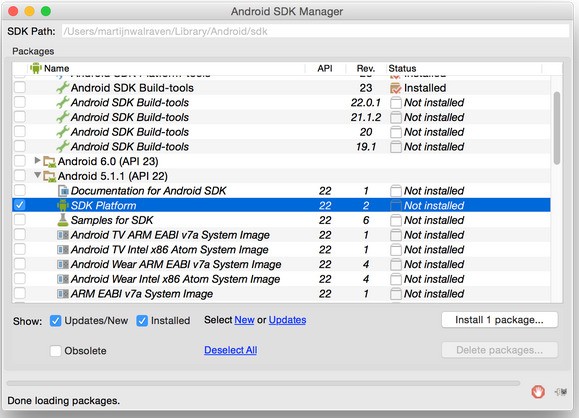Uncheck the SDK Platform checkbox
Image resolution: width=579 pixels, height=418 pixels.
tap(20, 205)
